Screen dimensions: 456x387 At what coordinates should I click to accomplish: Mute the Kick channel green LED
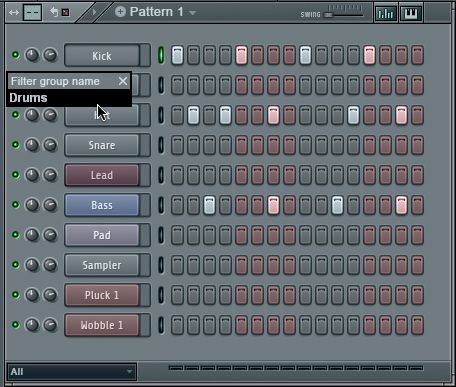(15, 55)
